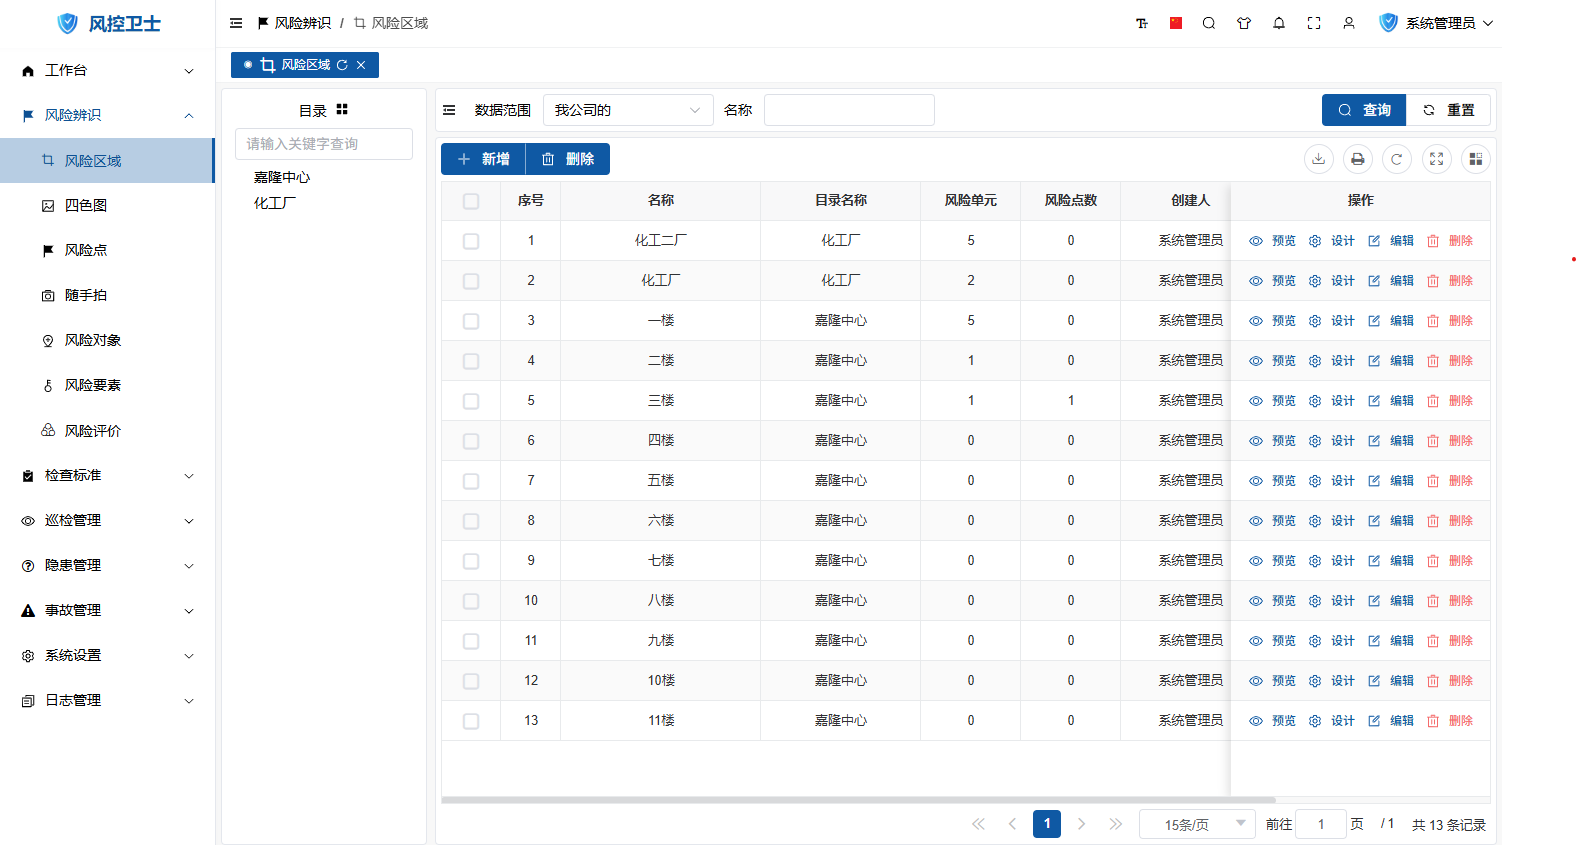Click the red theme color swatch

click(x=1176, y=23)
